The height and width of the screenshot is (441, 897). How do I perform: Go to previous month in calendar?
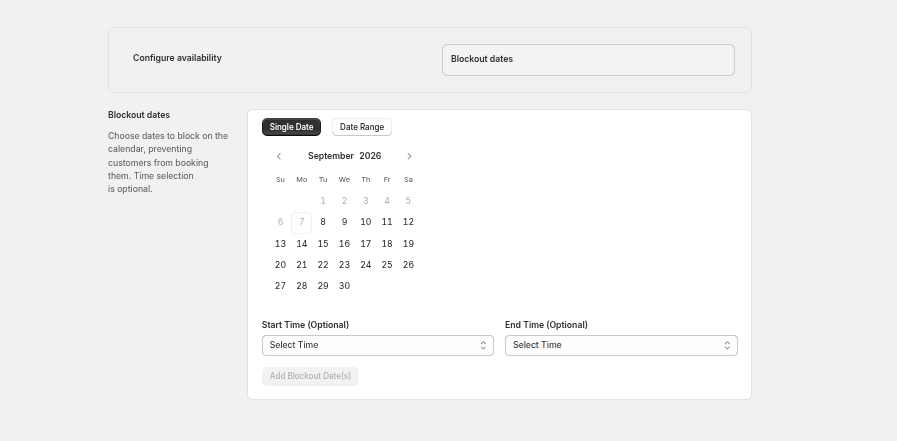click(x=279, y=156)
